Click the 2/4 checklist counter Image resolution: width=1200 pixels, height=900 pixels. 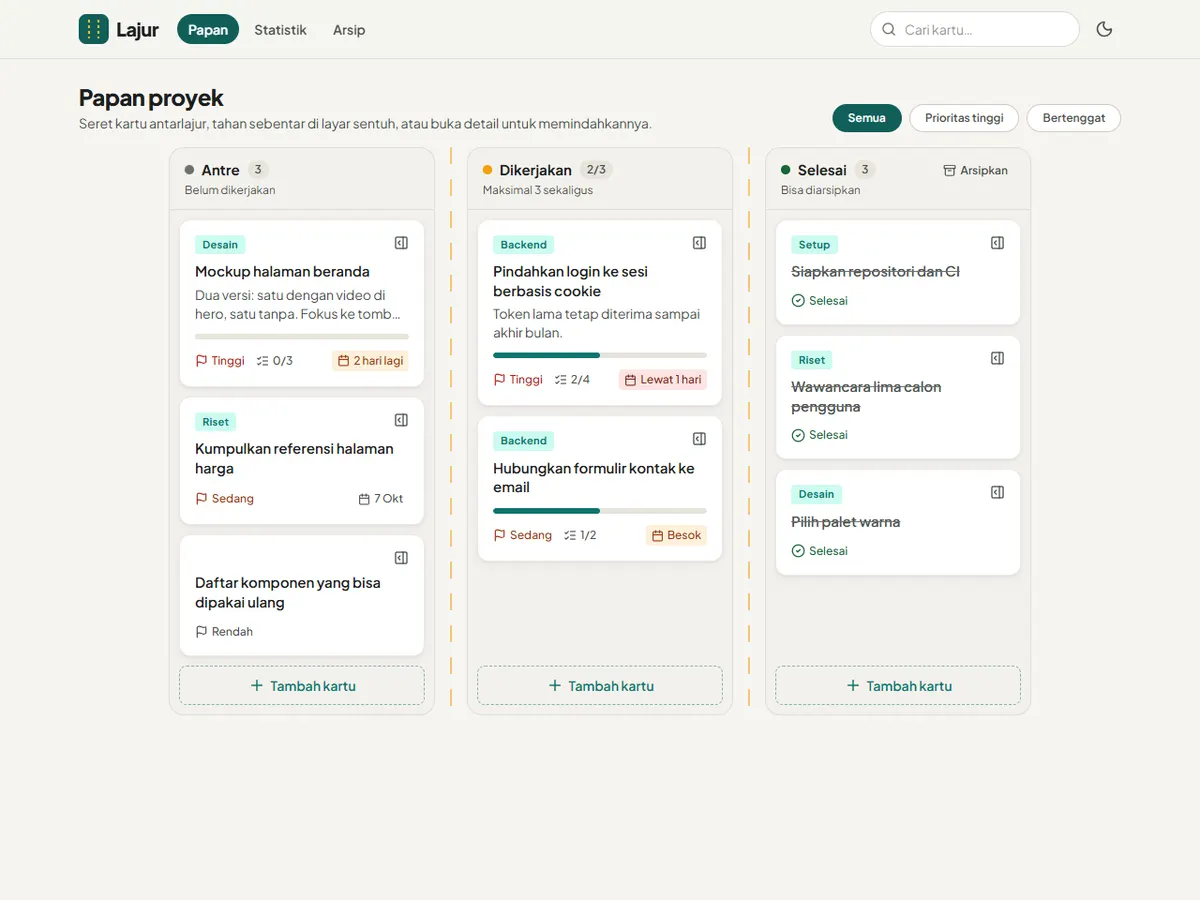coord(573,379)
